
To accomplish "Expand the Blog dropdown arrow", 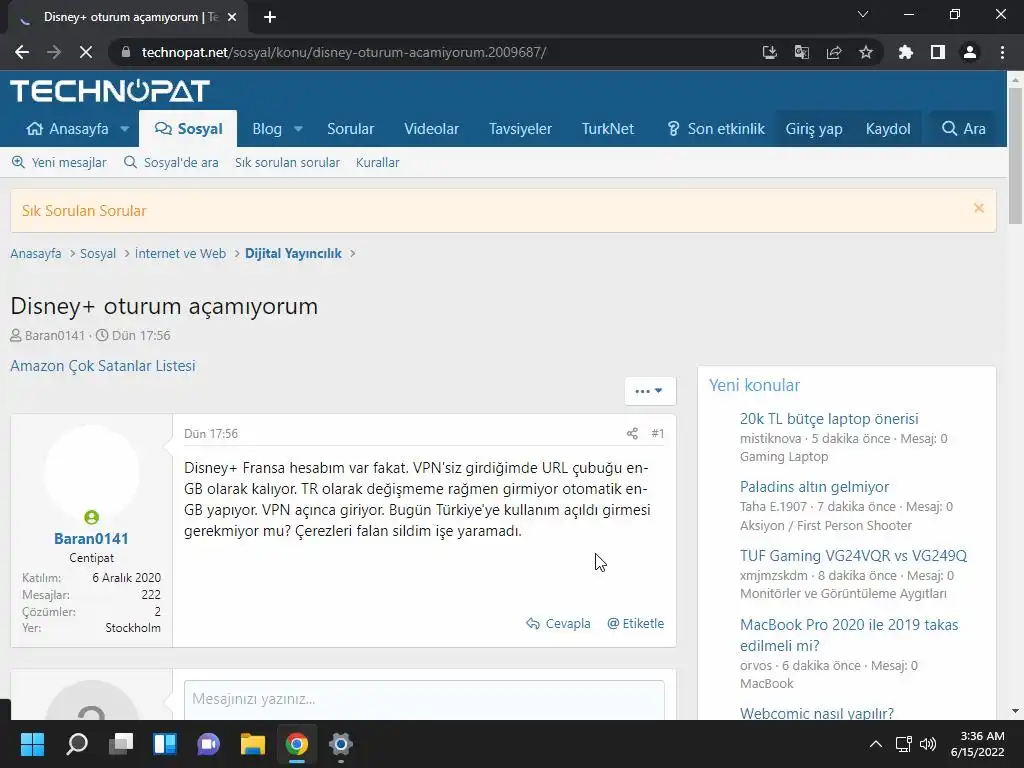I will [298, 129].
